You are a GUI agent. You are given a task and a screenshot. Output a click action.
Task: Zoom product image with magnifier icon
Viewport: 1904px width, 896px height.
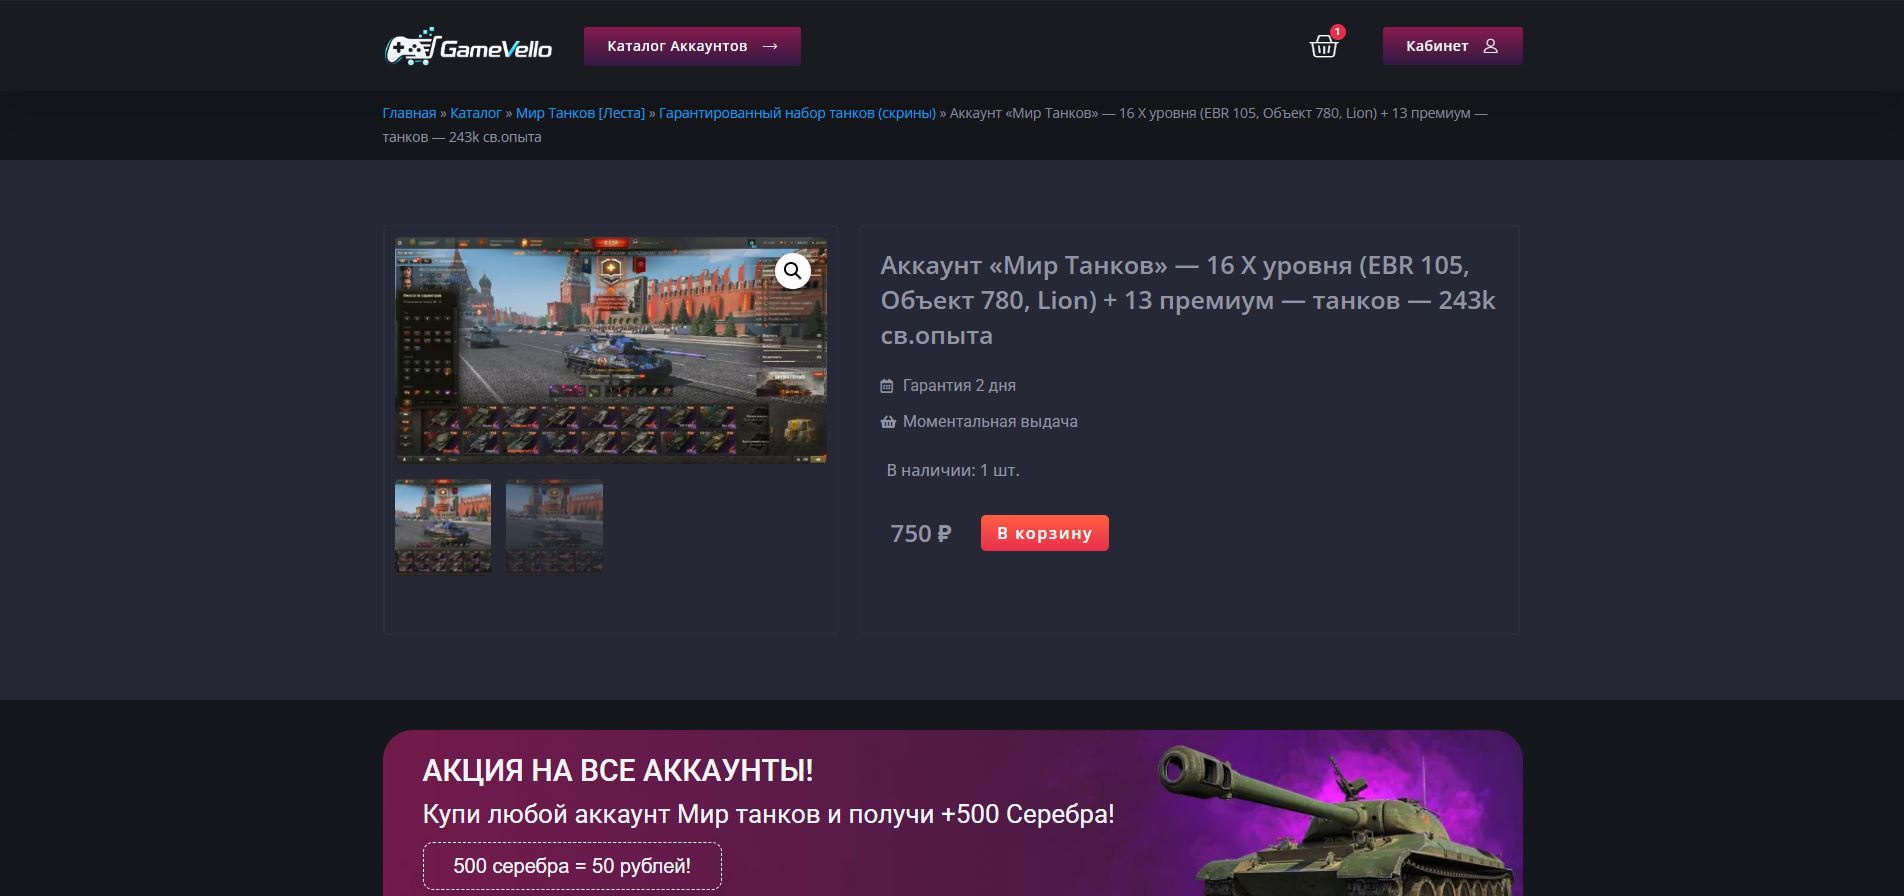pyautogui.click(x=793, y=270)
